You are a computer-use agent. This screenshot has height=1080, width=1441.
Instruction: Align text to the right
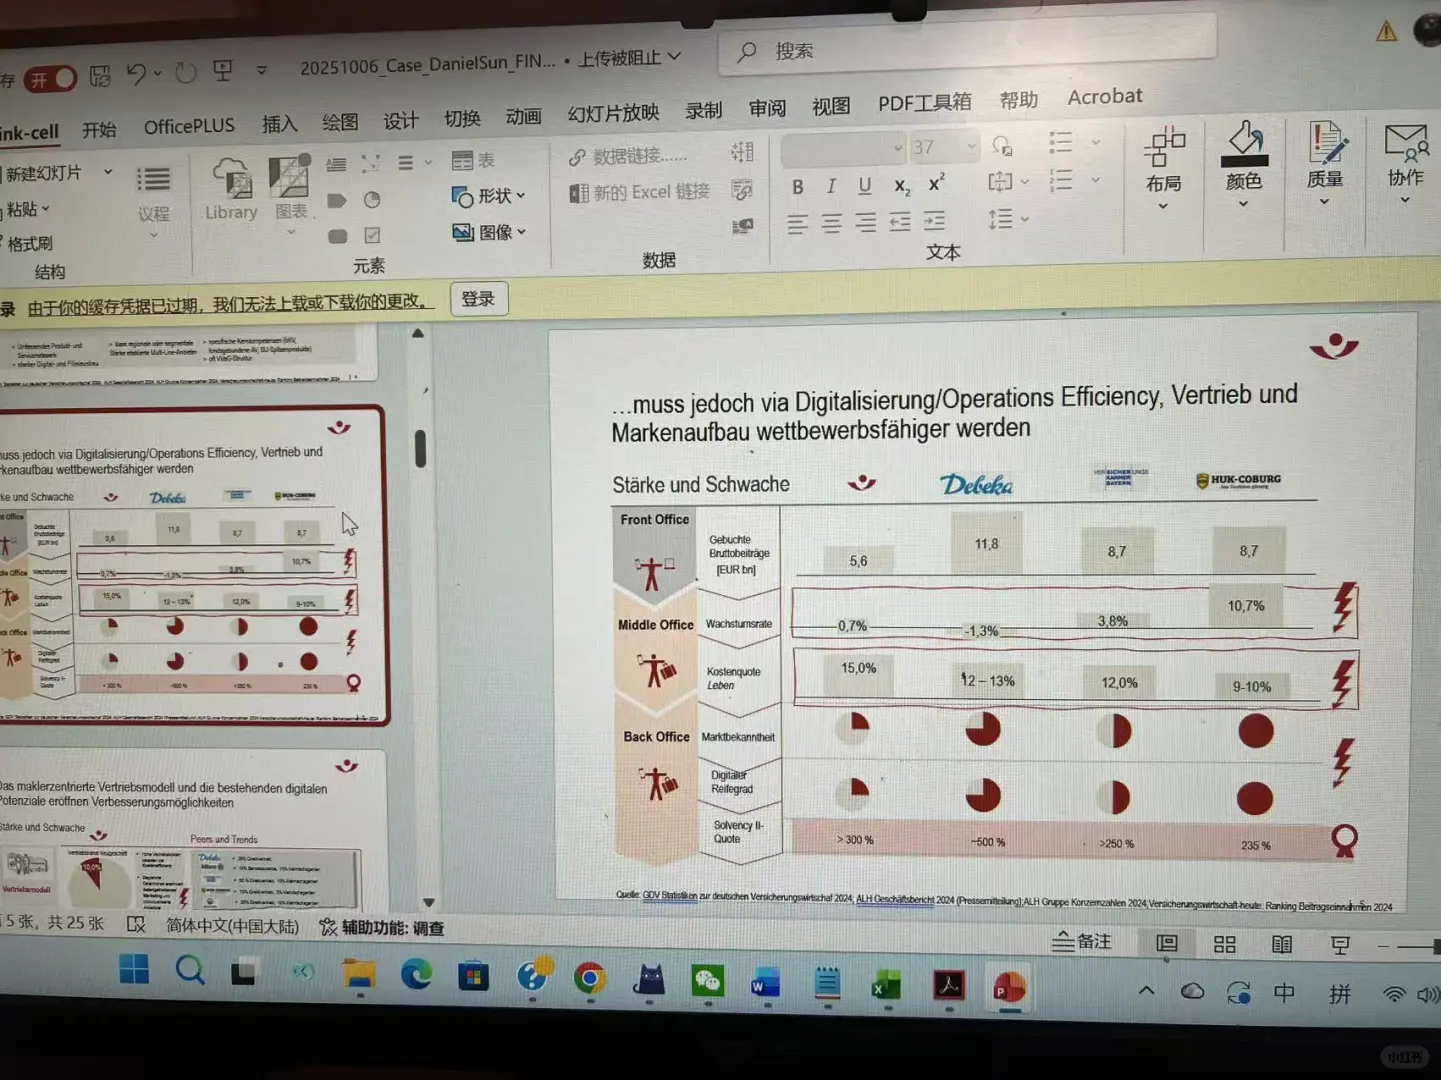pos(866,222)
